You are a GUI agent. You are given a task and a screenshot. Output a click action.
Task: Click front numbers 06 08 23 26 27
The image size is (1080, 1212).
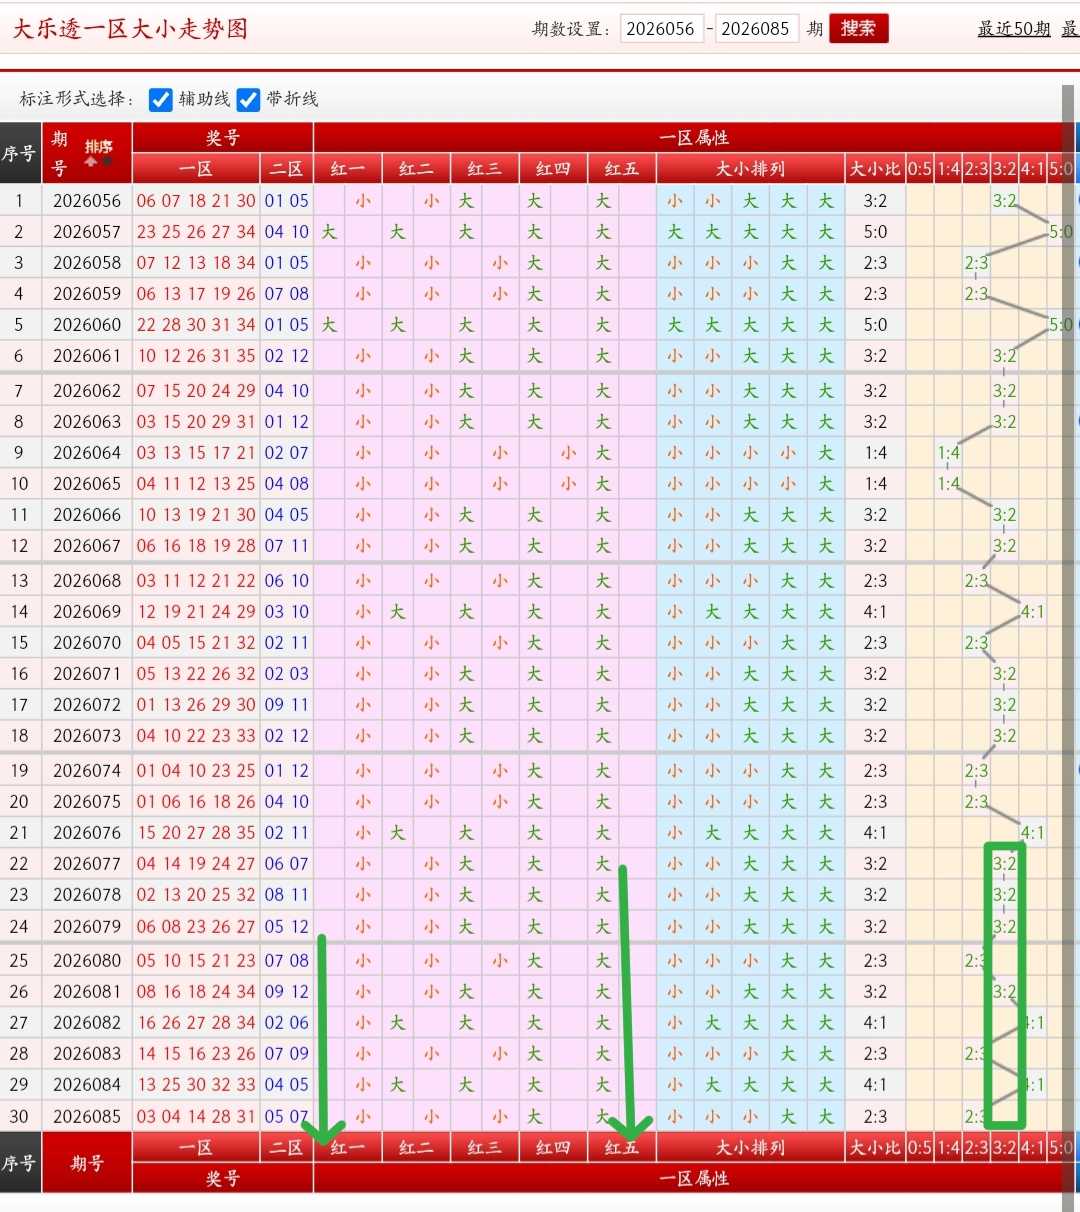[196, 927]
